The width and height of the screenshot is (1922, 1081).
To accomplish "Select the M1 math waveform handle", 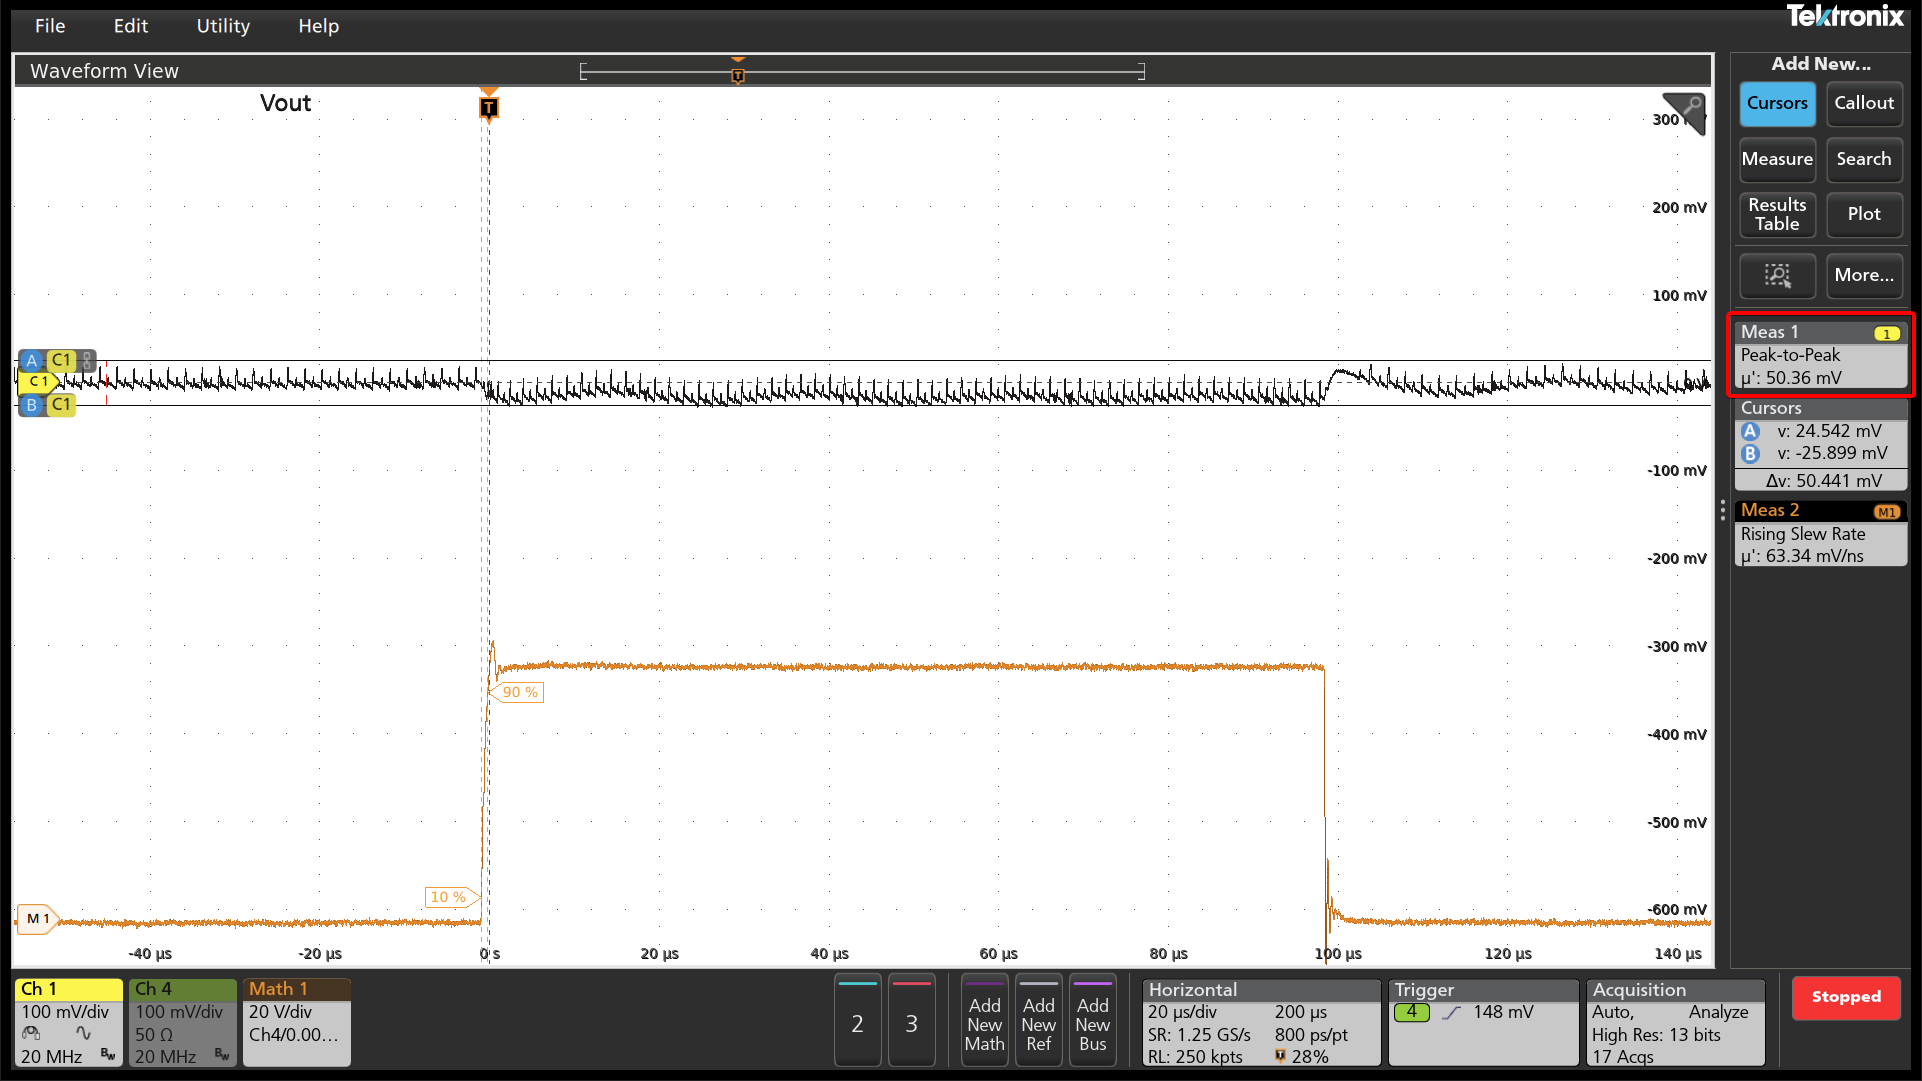I will click(x=37, y=918).
